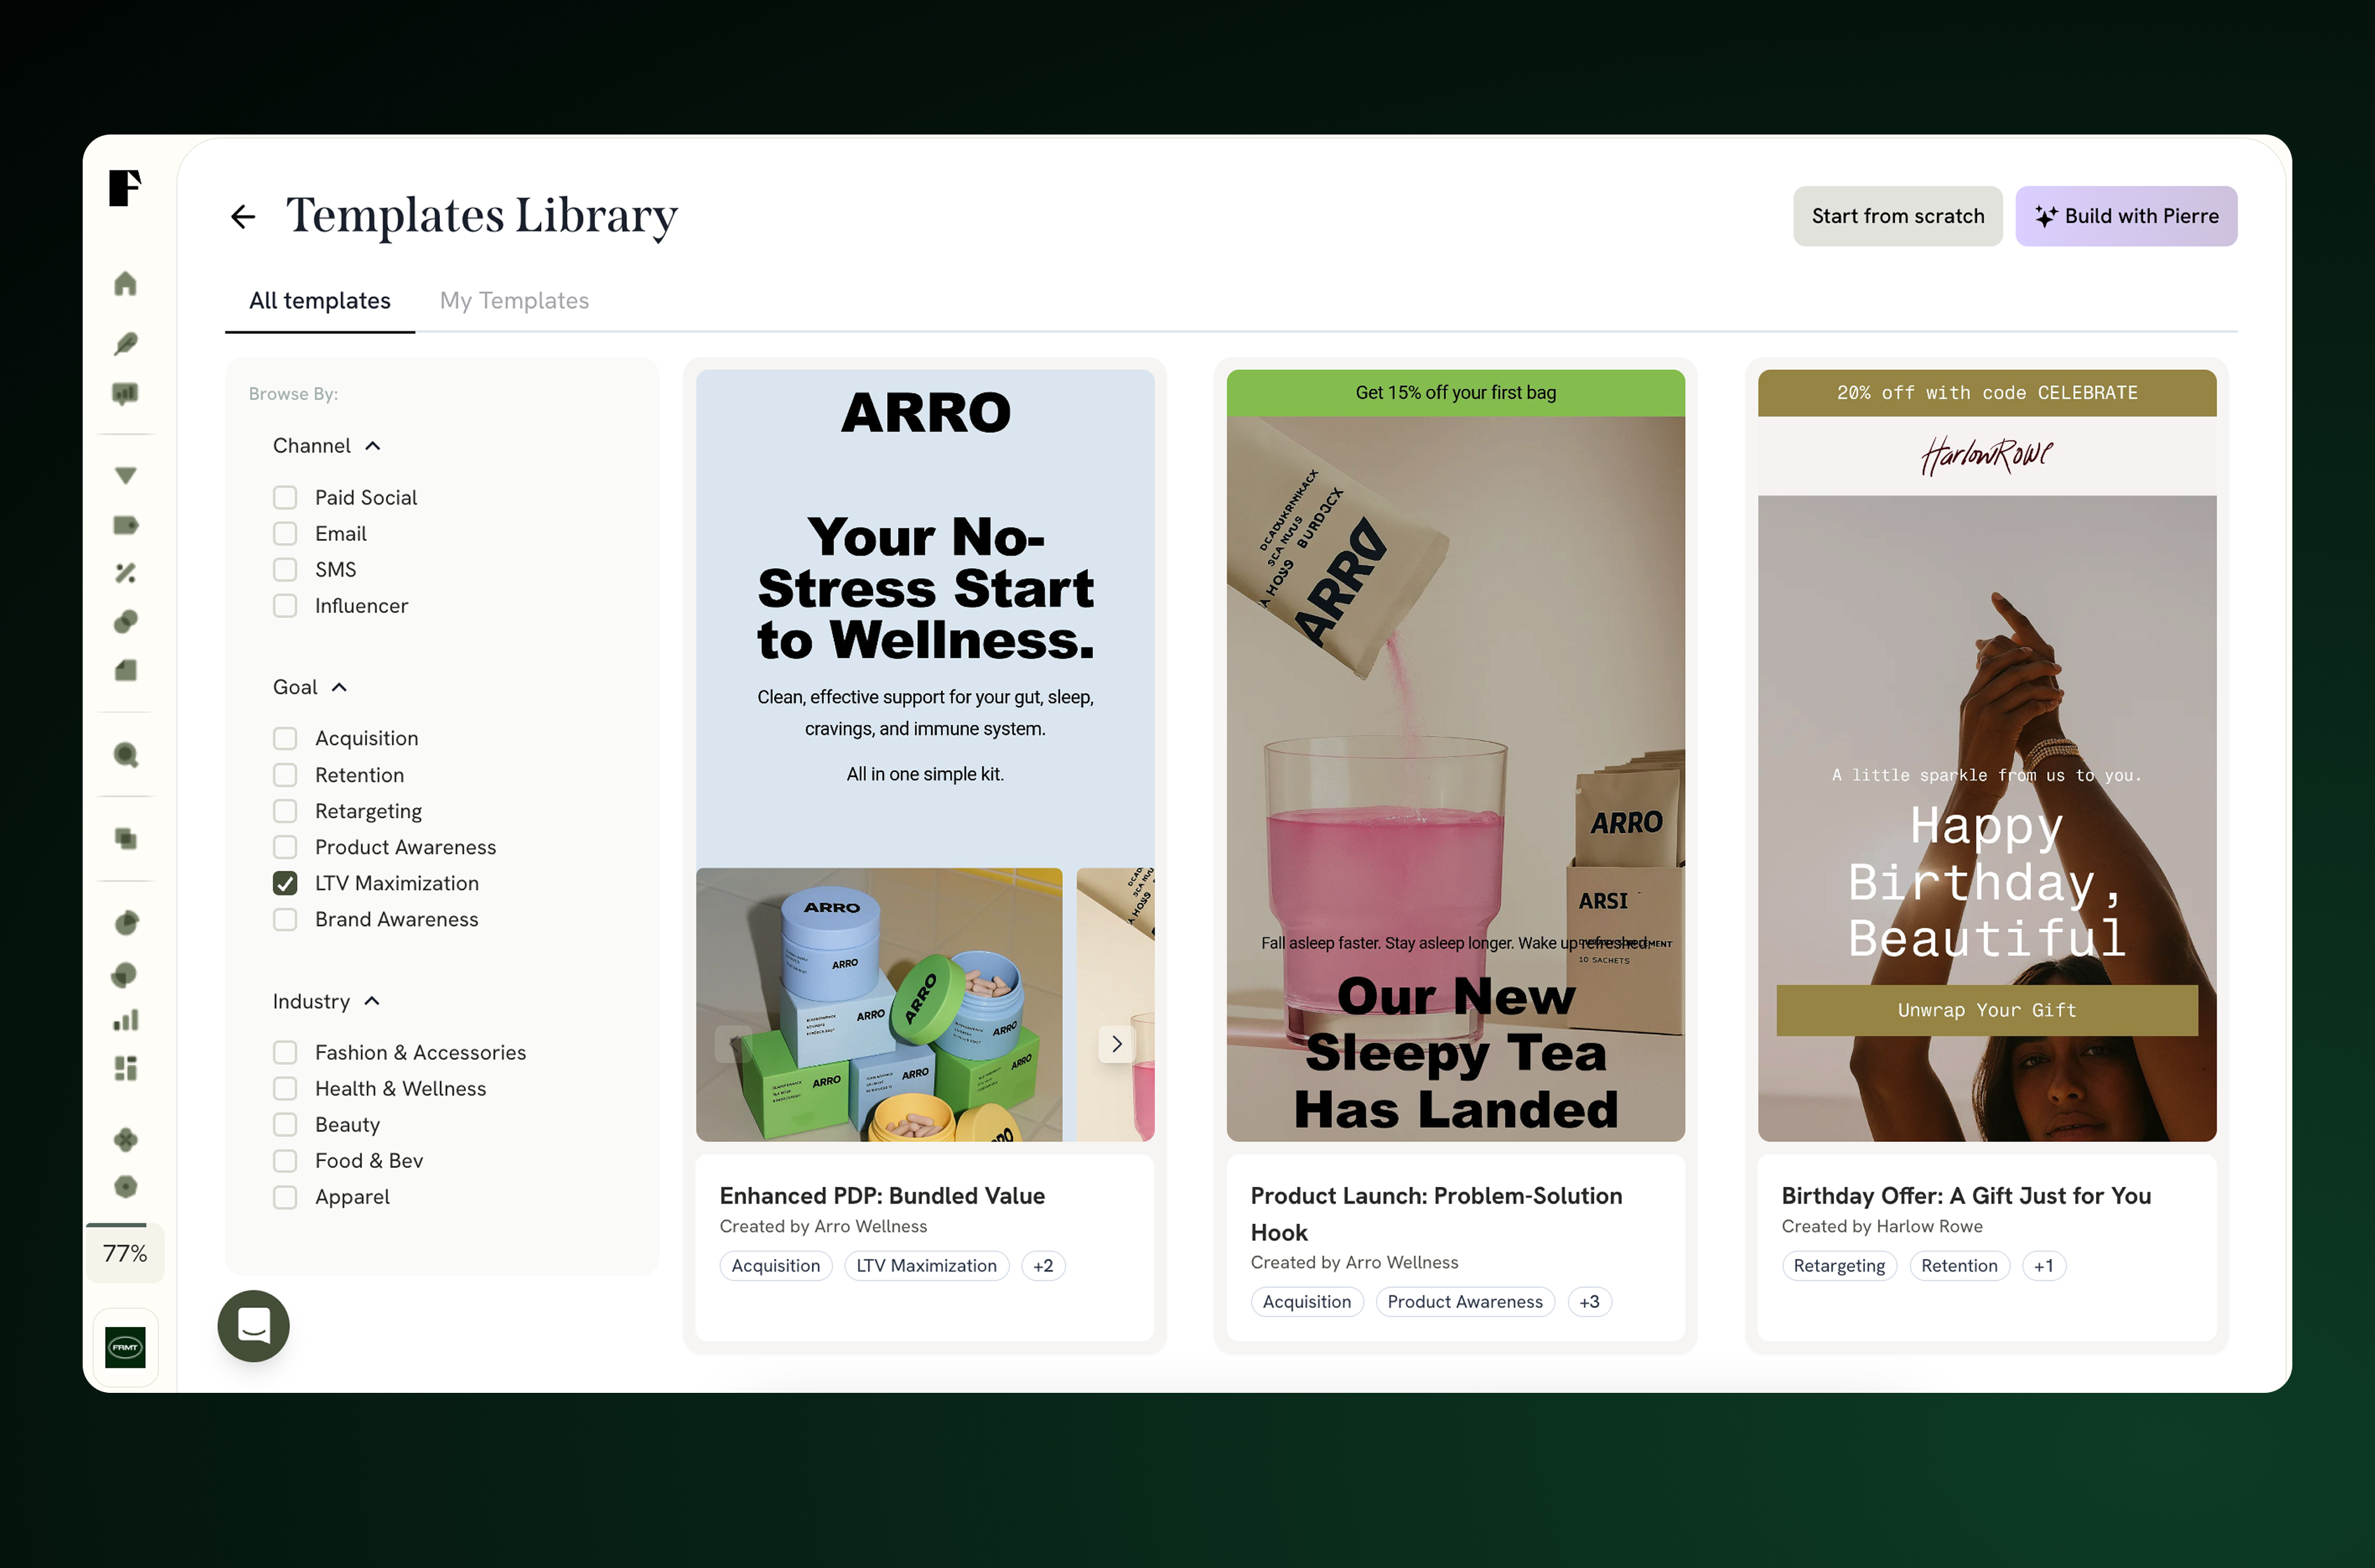This screenshot has width=2375, height=1568.
Task: Go to Home via the house icon
Action: [x=125, y=284]
